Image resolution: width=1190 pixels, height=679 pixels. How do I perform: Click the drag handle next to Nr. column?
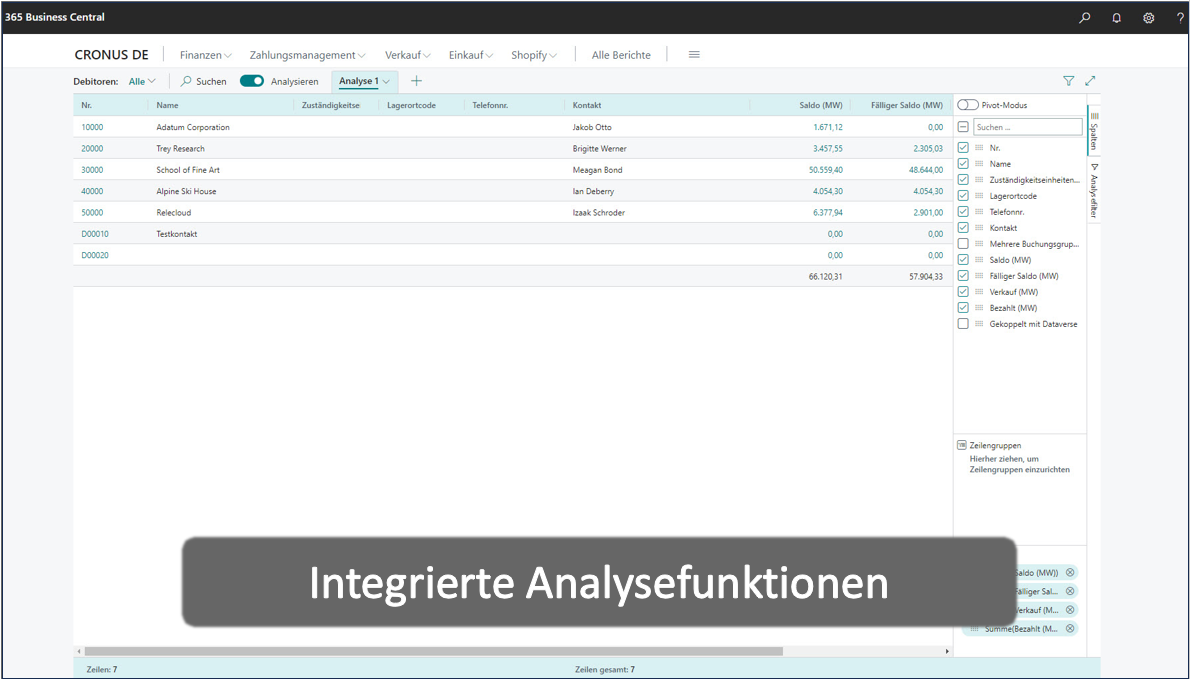[979, 148]
